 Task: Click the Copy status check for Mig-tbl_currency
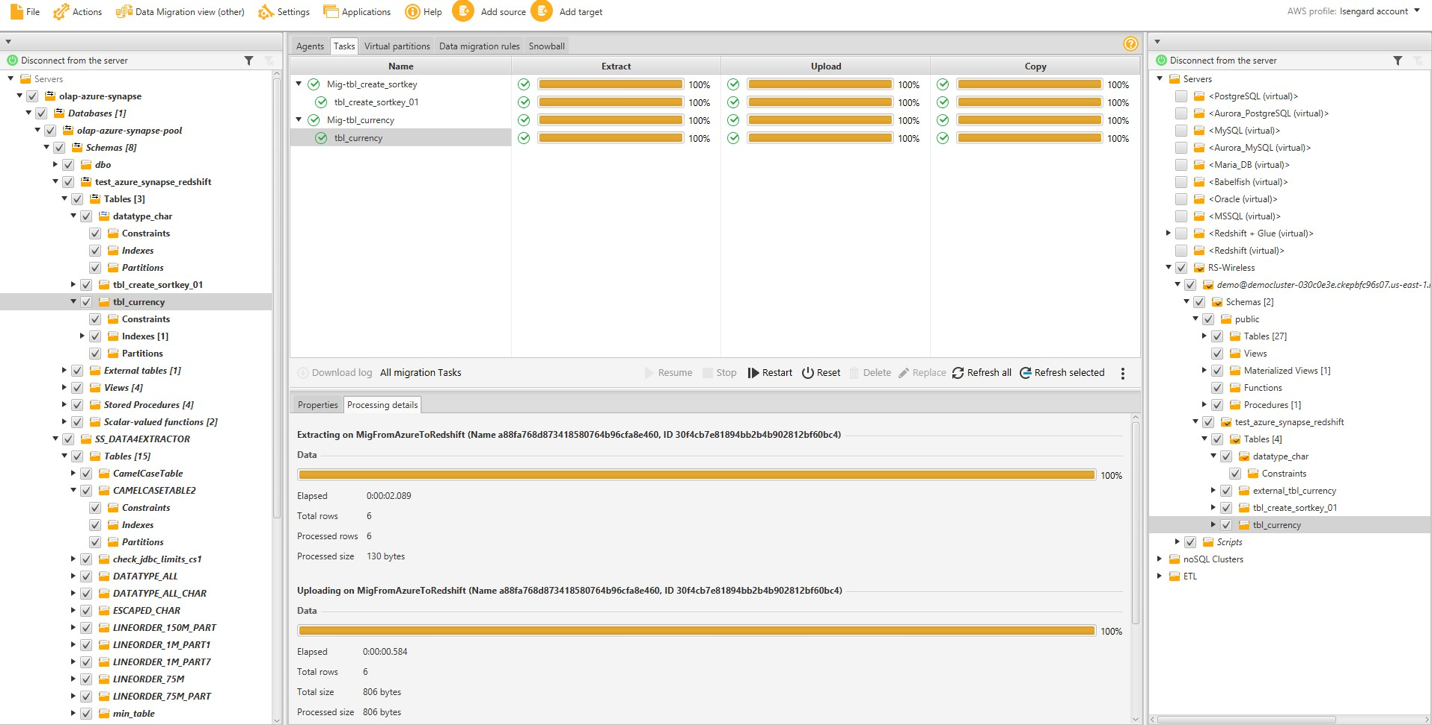coord(943,120)
